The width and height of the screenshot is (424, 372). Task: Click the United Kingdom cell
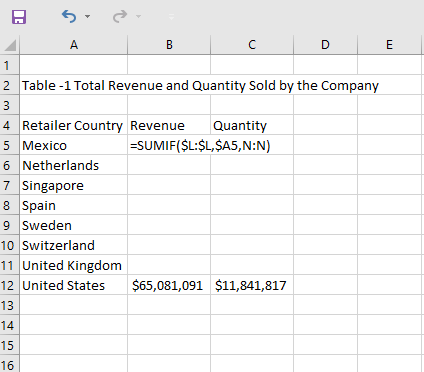74,265
